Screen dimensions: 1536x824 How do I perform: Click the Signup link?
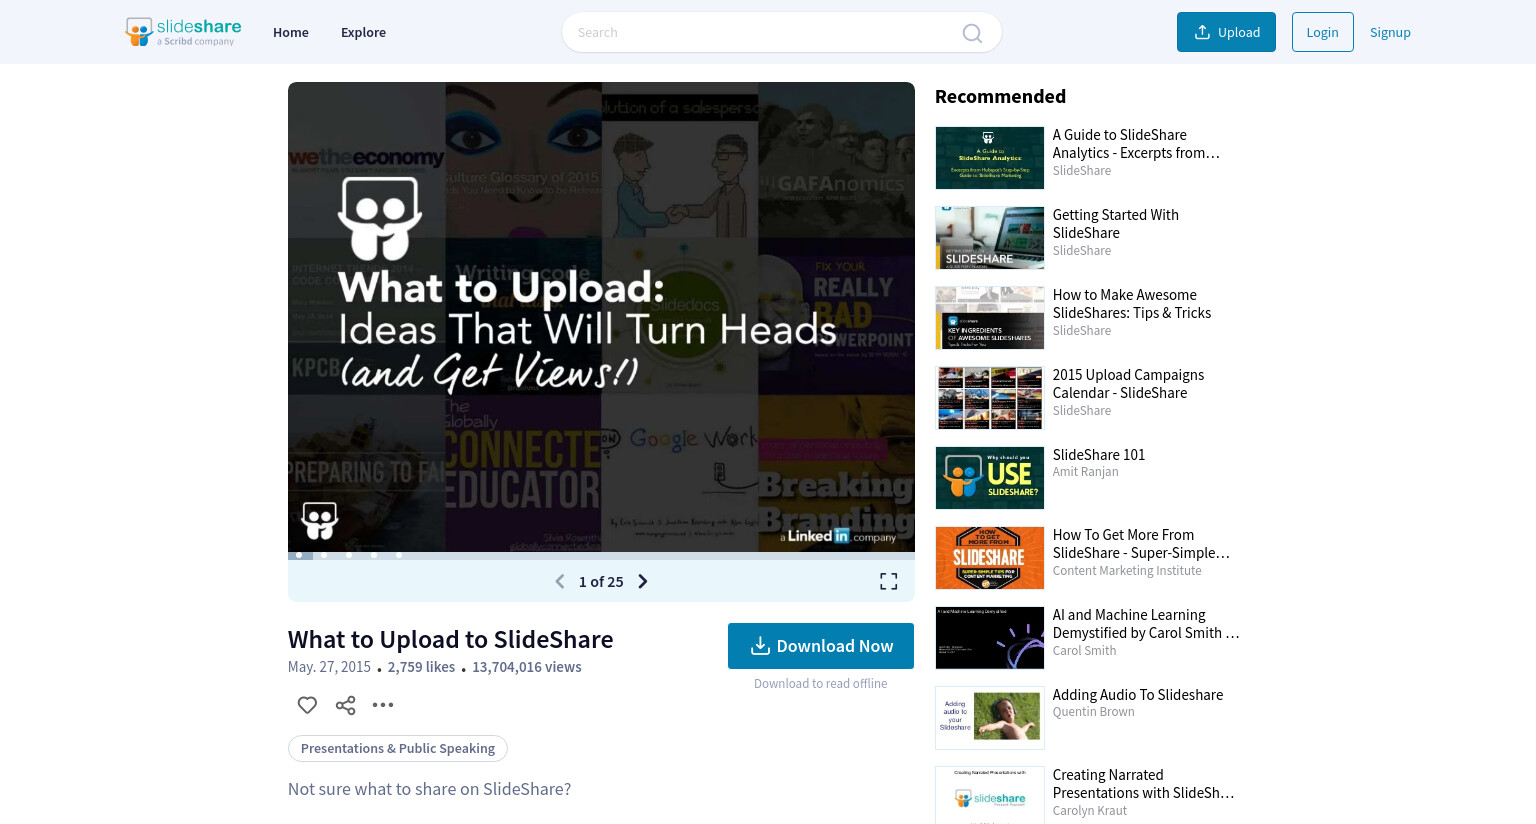tap(1390, 32)
